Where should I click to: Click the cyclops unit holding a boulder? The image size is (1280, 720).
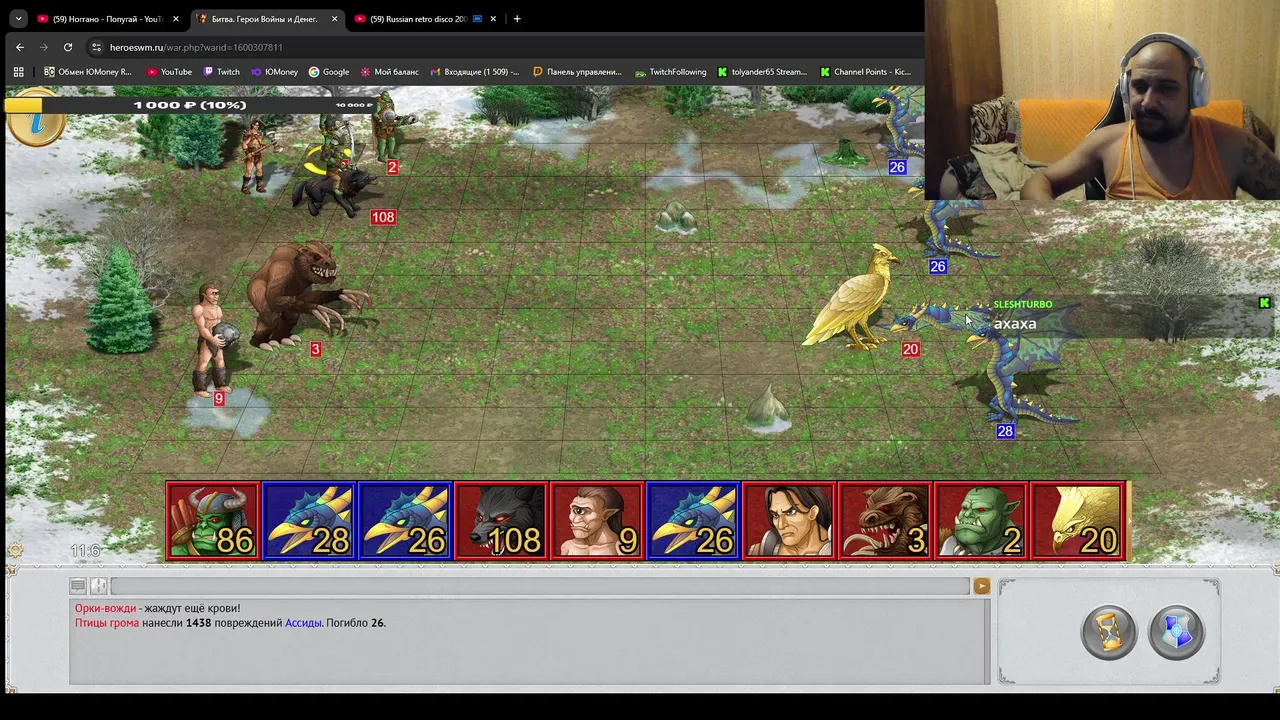click(x=211, y=340)
